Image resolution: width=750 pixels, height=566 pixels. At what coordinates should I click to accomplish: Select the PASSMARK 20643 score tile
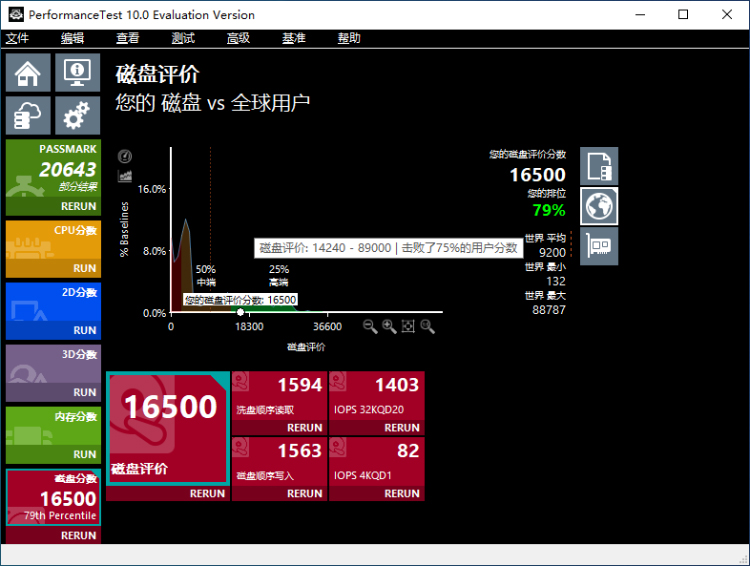point(54,168)
